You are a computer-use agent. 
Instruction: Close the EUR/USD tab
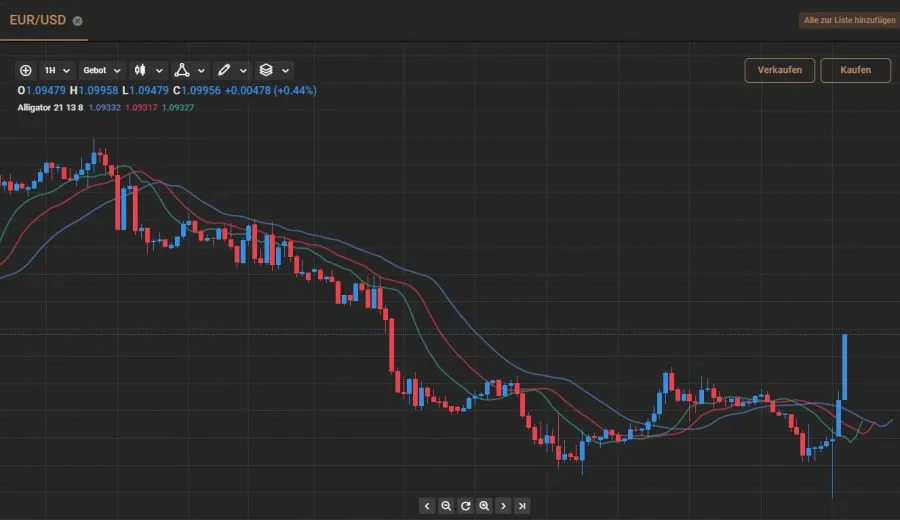coord(78,21)
